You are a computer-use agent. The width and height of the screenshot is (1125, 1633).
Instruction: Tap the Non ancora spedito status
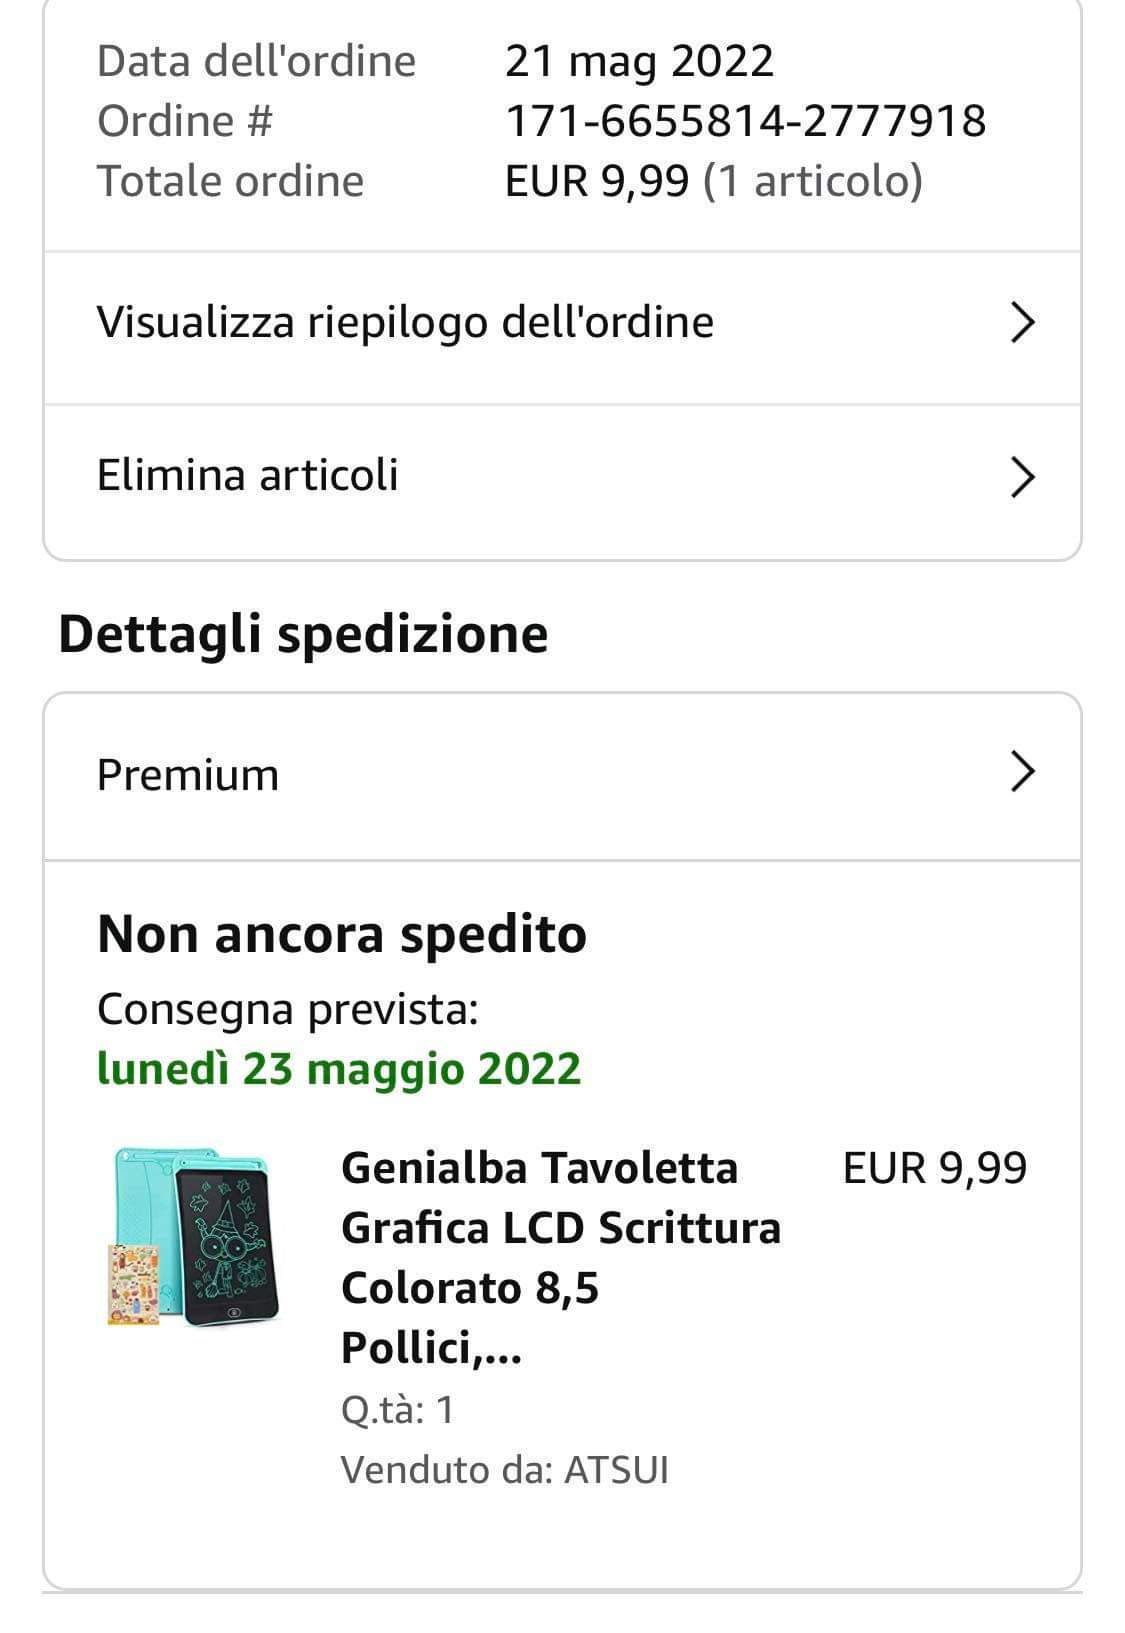[342, 935]
